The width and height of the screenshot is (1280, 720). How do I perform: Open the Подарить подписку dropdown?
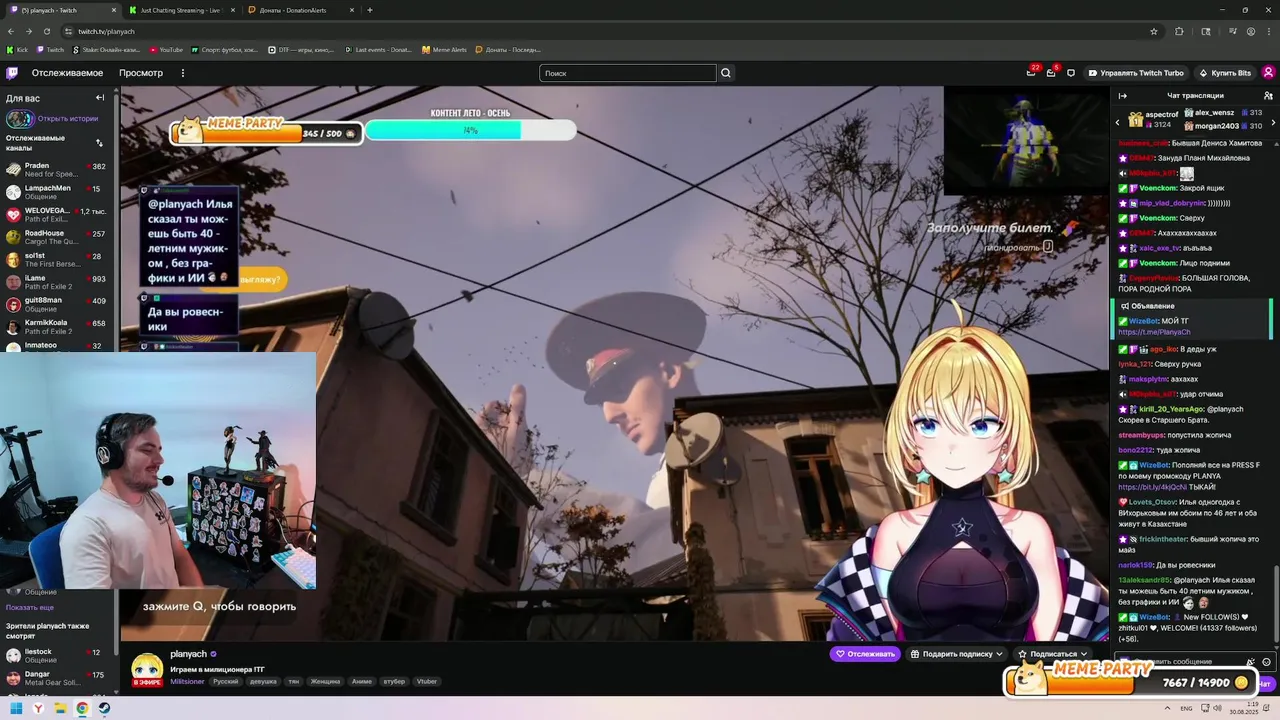click(956, 654)
